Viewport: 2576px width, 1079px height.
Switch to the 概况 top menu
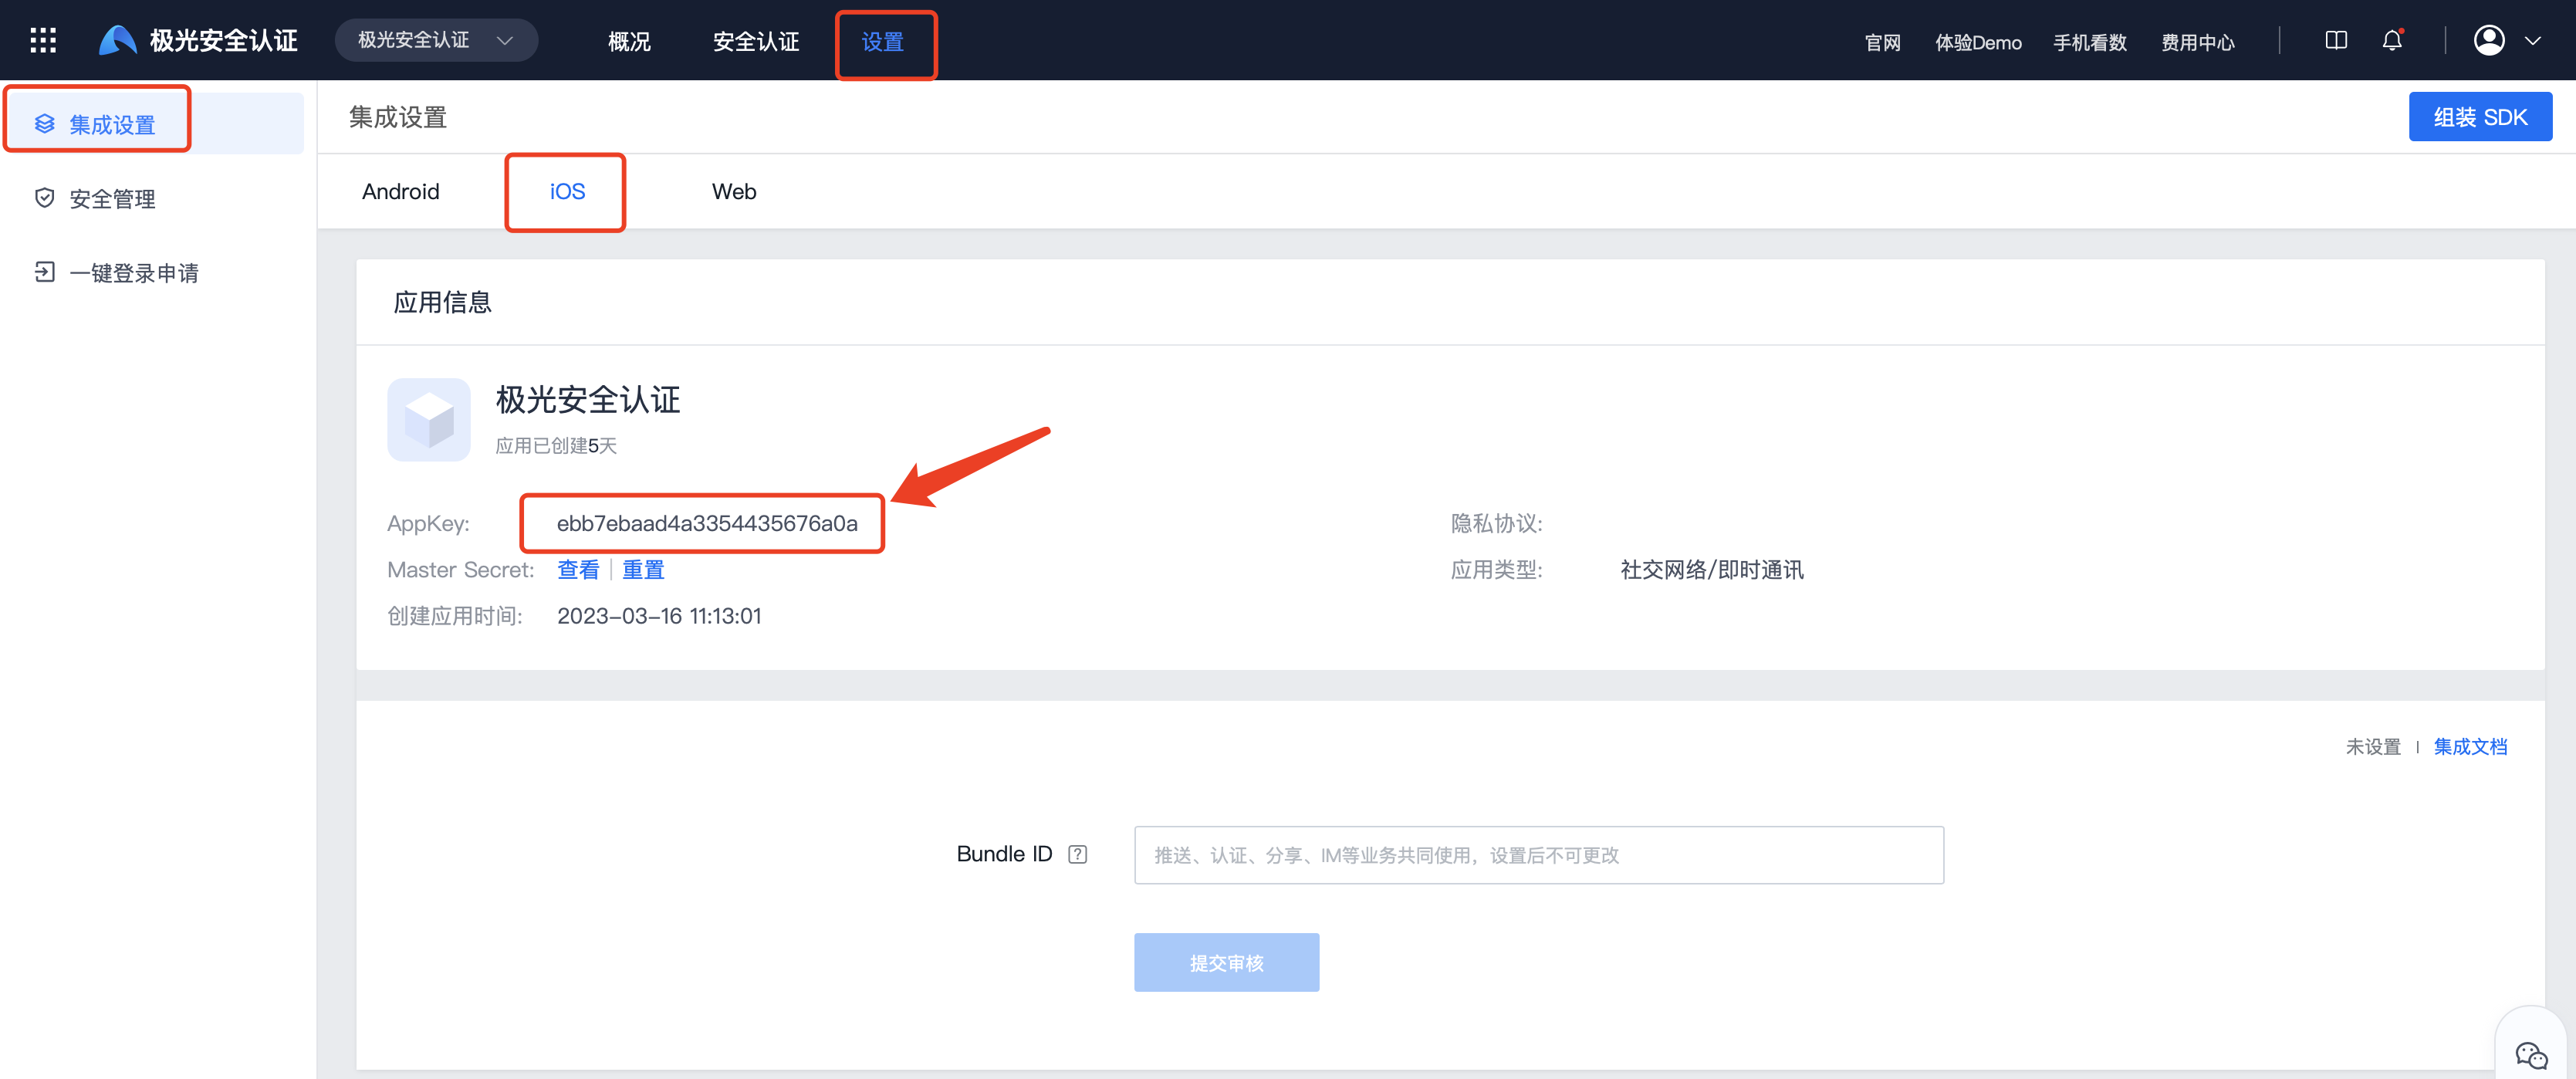point(629,42)
